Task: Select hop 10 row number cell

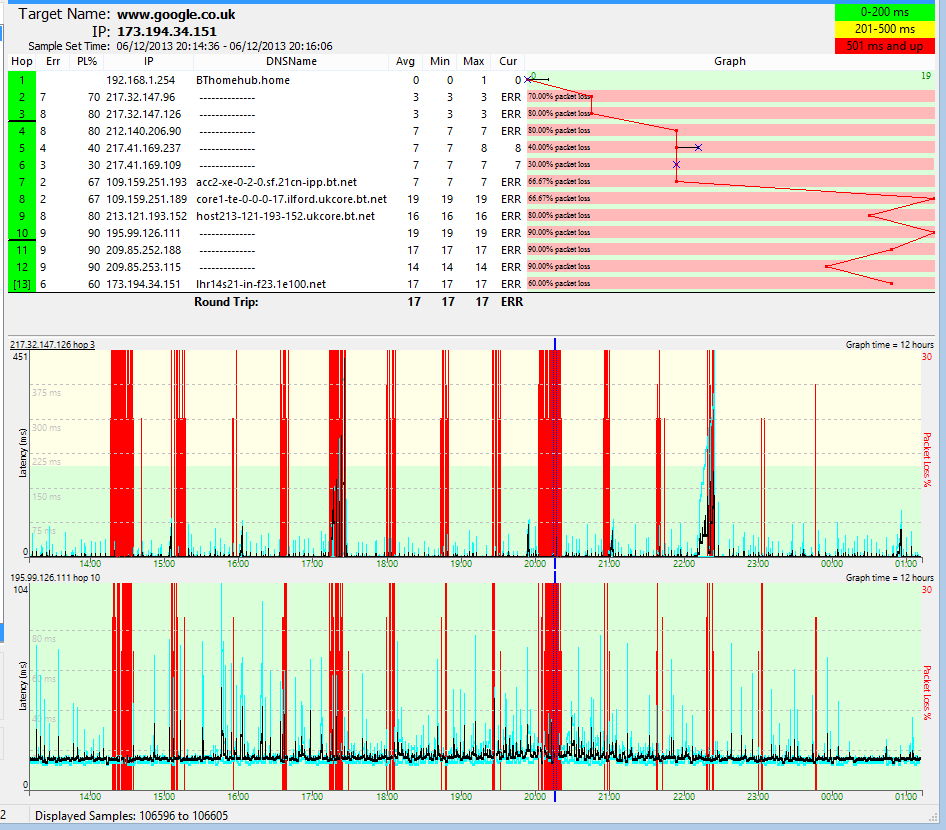Action: (x=22, y=233)
